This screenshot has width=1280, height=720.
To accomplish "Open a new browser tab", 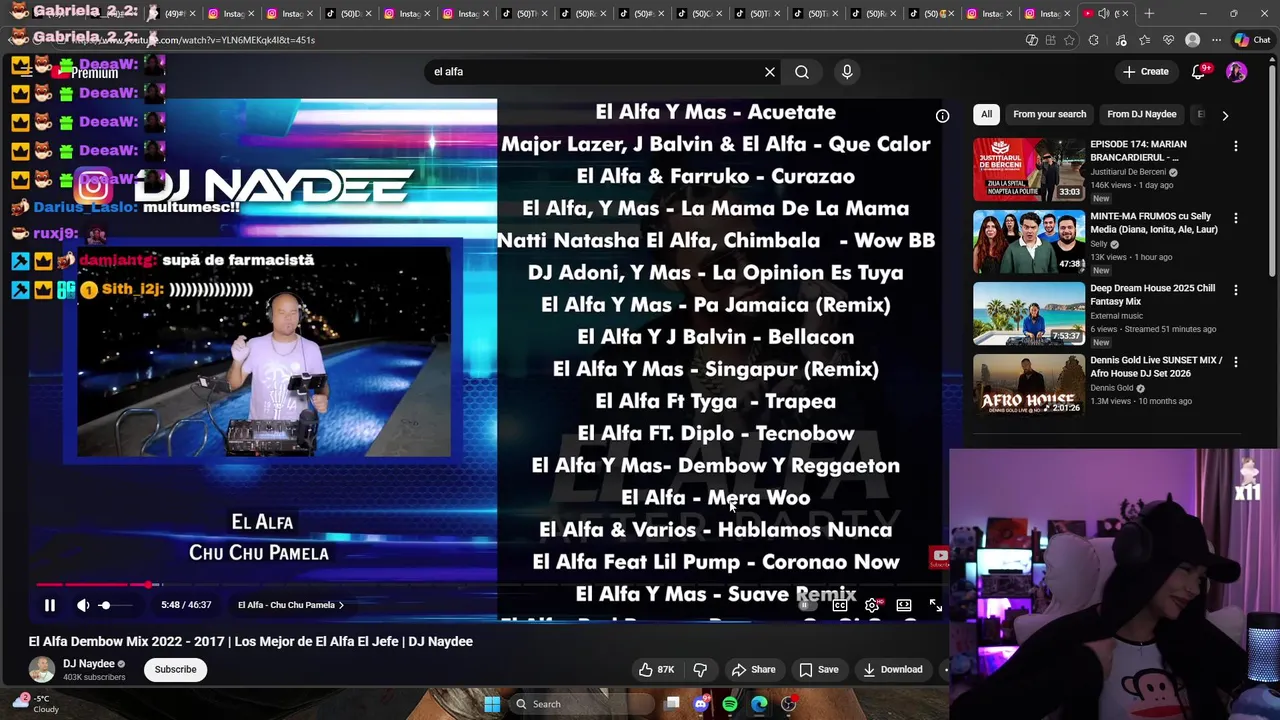I will [x=1149, y=13].
